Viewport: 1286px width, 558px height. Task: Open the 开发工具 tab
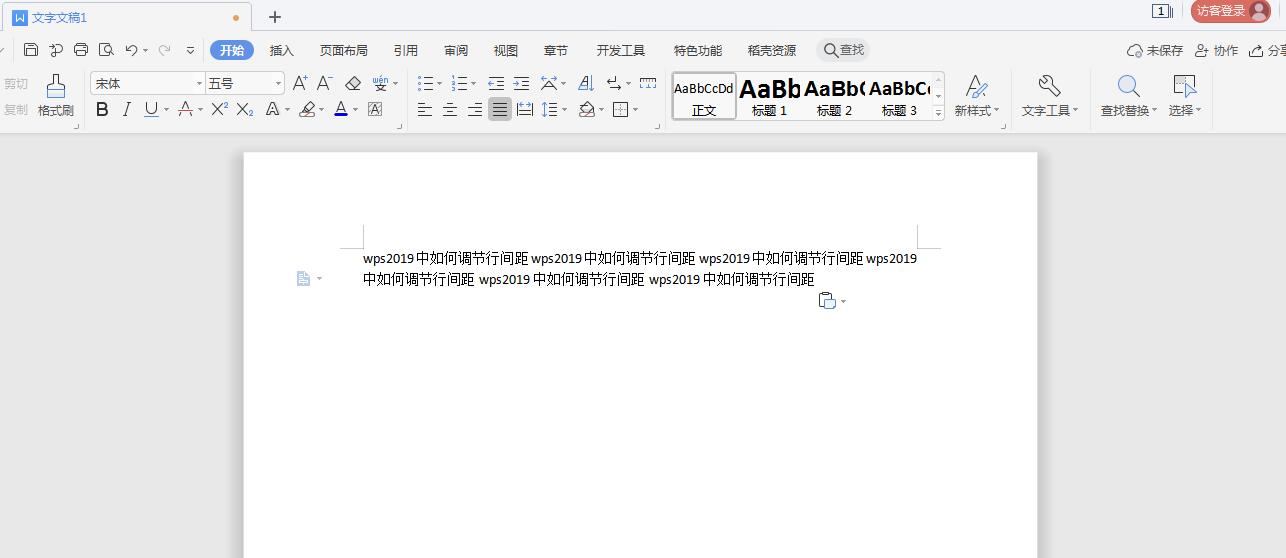[x=621, y=50]
